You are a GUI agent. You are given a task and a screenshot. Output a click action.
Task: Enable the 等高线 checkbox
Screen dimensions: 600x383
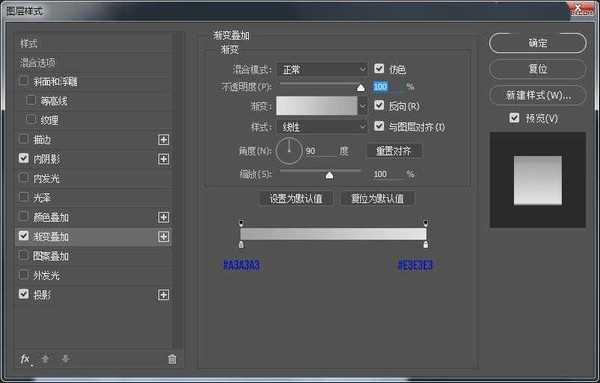[31, 100]
